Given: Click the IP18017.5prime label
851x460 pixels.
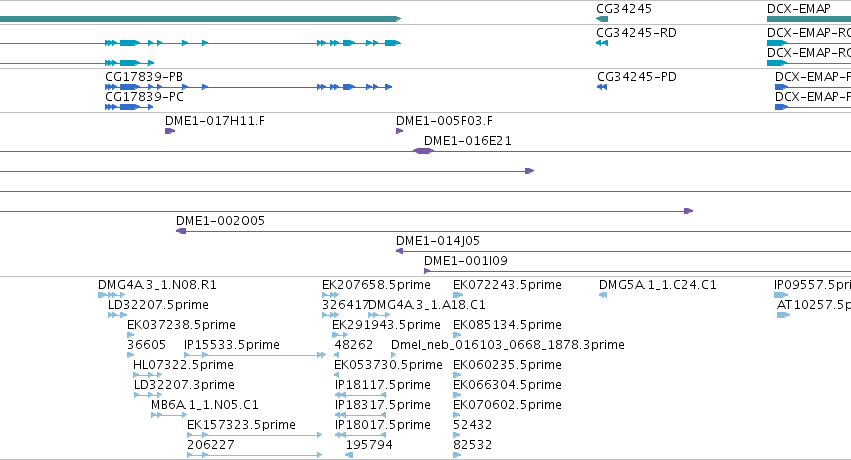Looking at the screenshot, I should (383, 425).
